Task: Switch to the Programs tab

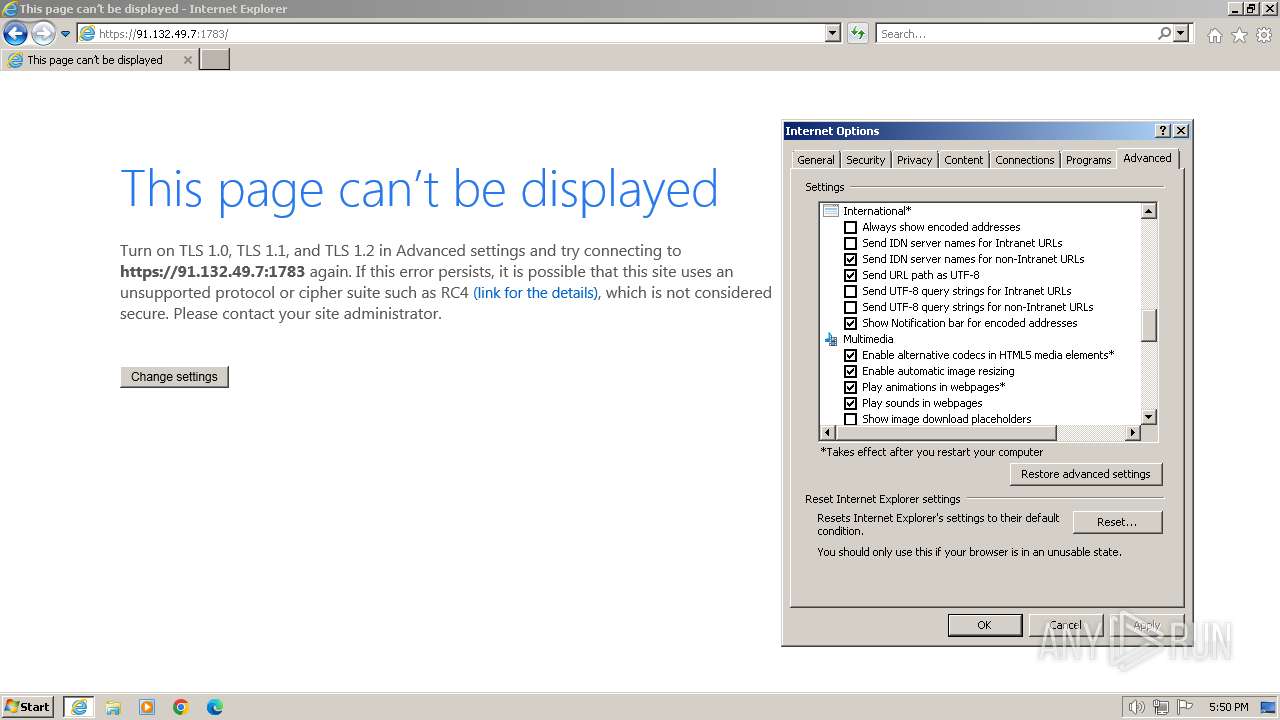Action: click(x=1088, y=160)
